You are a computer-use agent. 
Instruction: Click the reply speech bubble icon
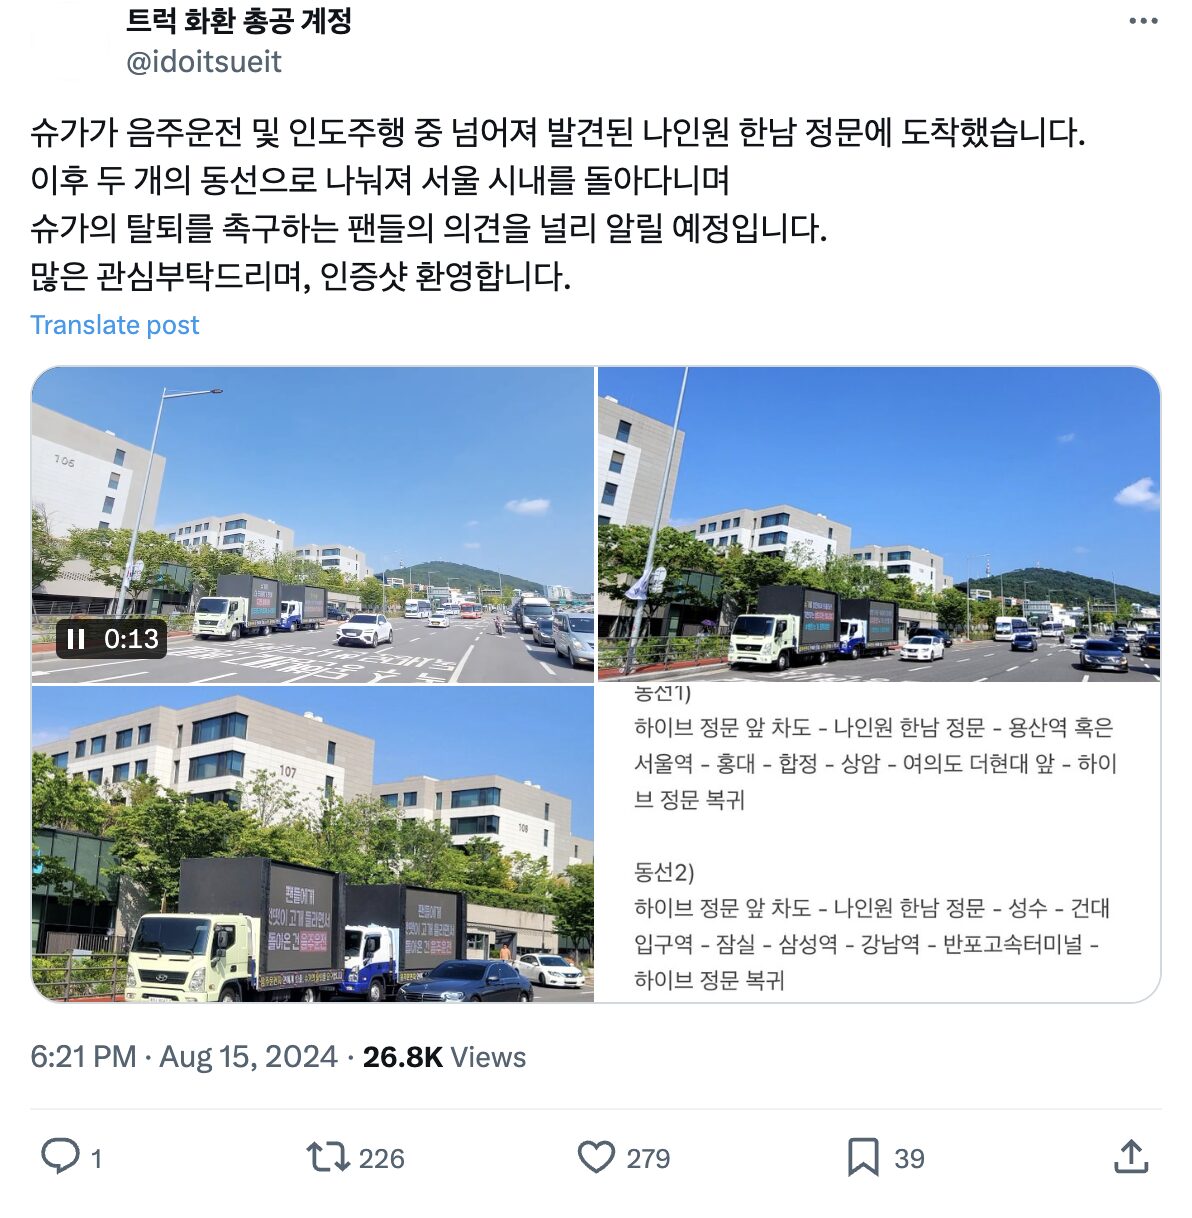pyautogui.click(x=60, y=1156)
